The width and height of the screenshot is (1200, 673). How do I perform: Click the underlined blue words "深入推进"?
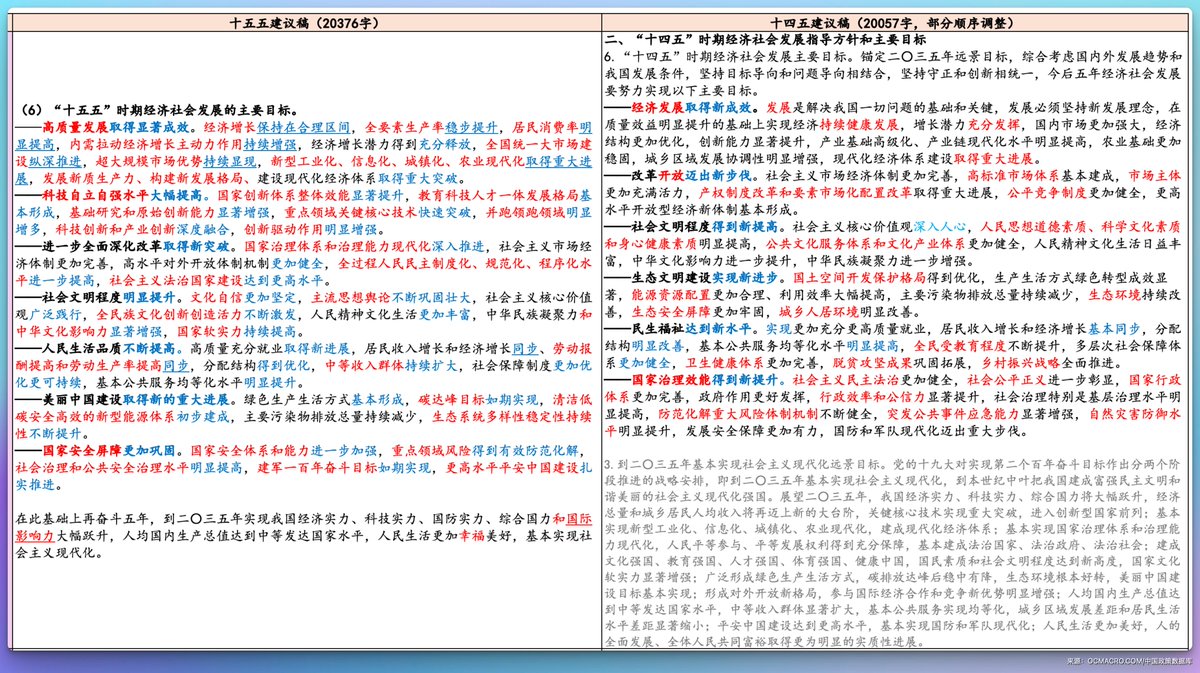(457, 246)
